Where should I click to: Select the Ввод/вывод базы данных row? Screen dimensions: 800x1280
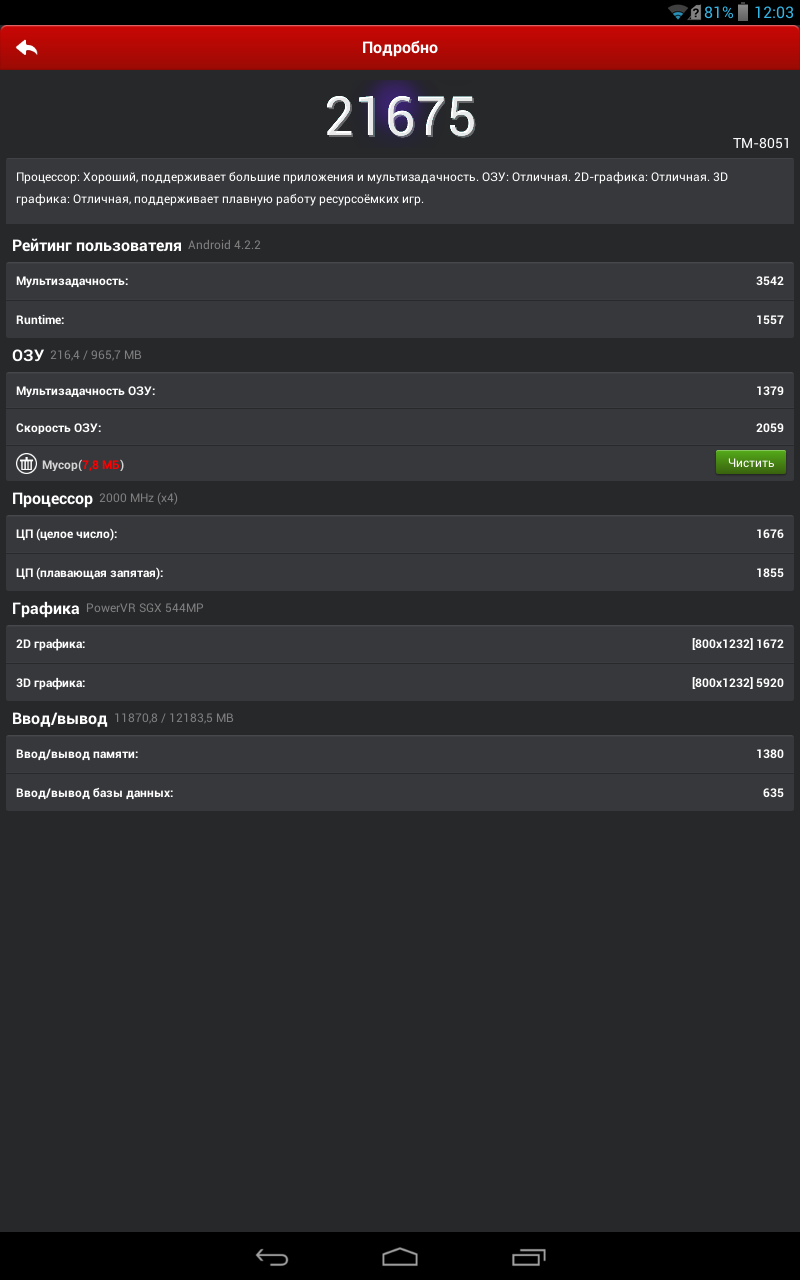tap(400, 793)
